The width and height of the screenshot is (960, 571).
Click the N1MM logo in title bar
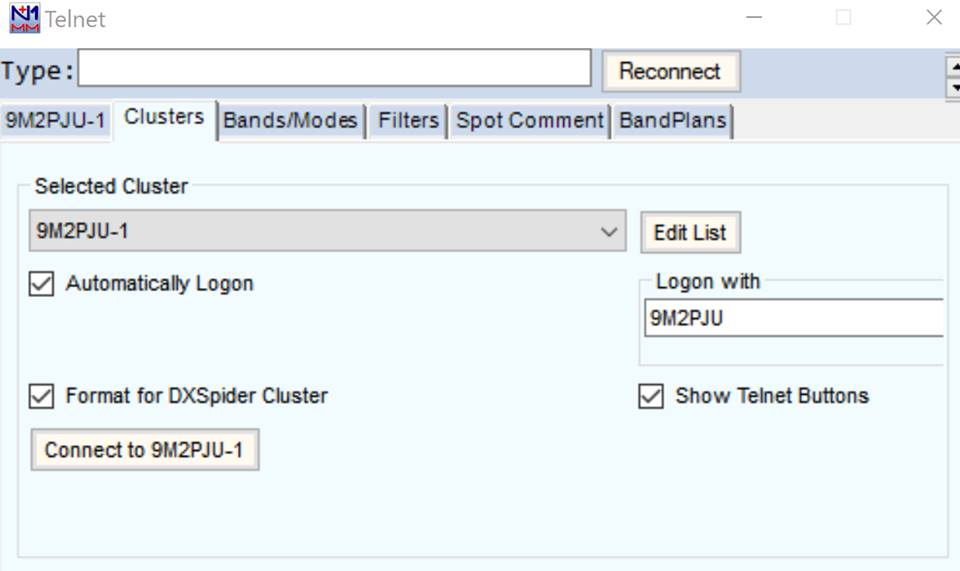[24, 18]
